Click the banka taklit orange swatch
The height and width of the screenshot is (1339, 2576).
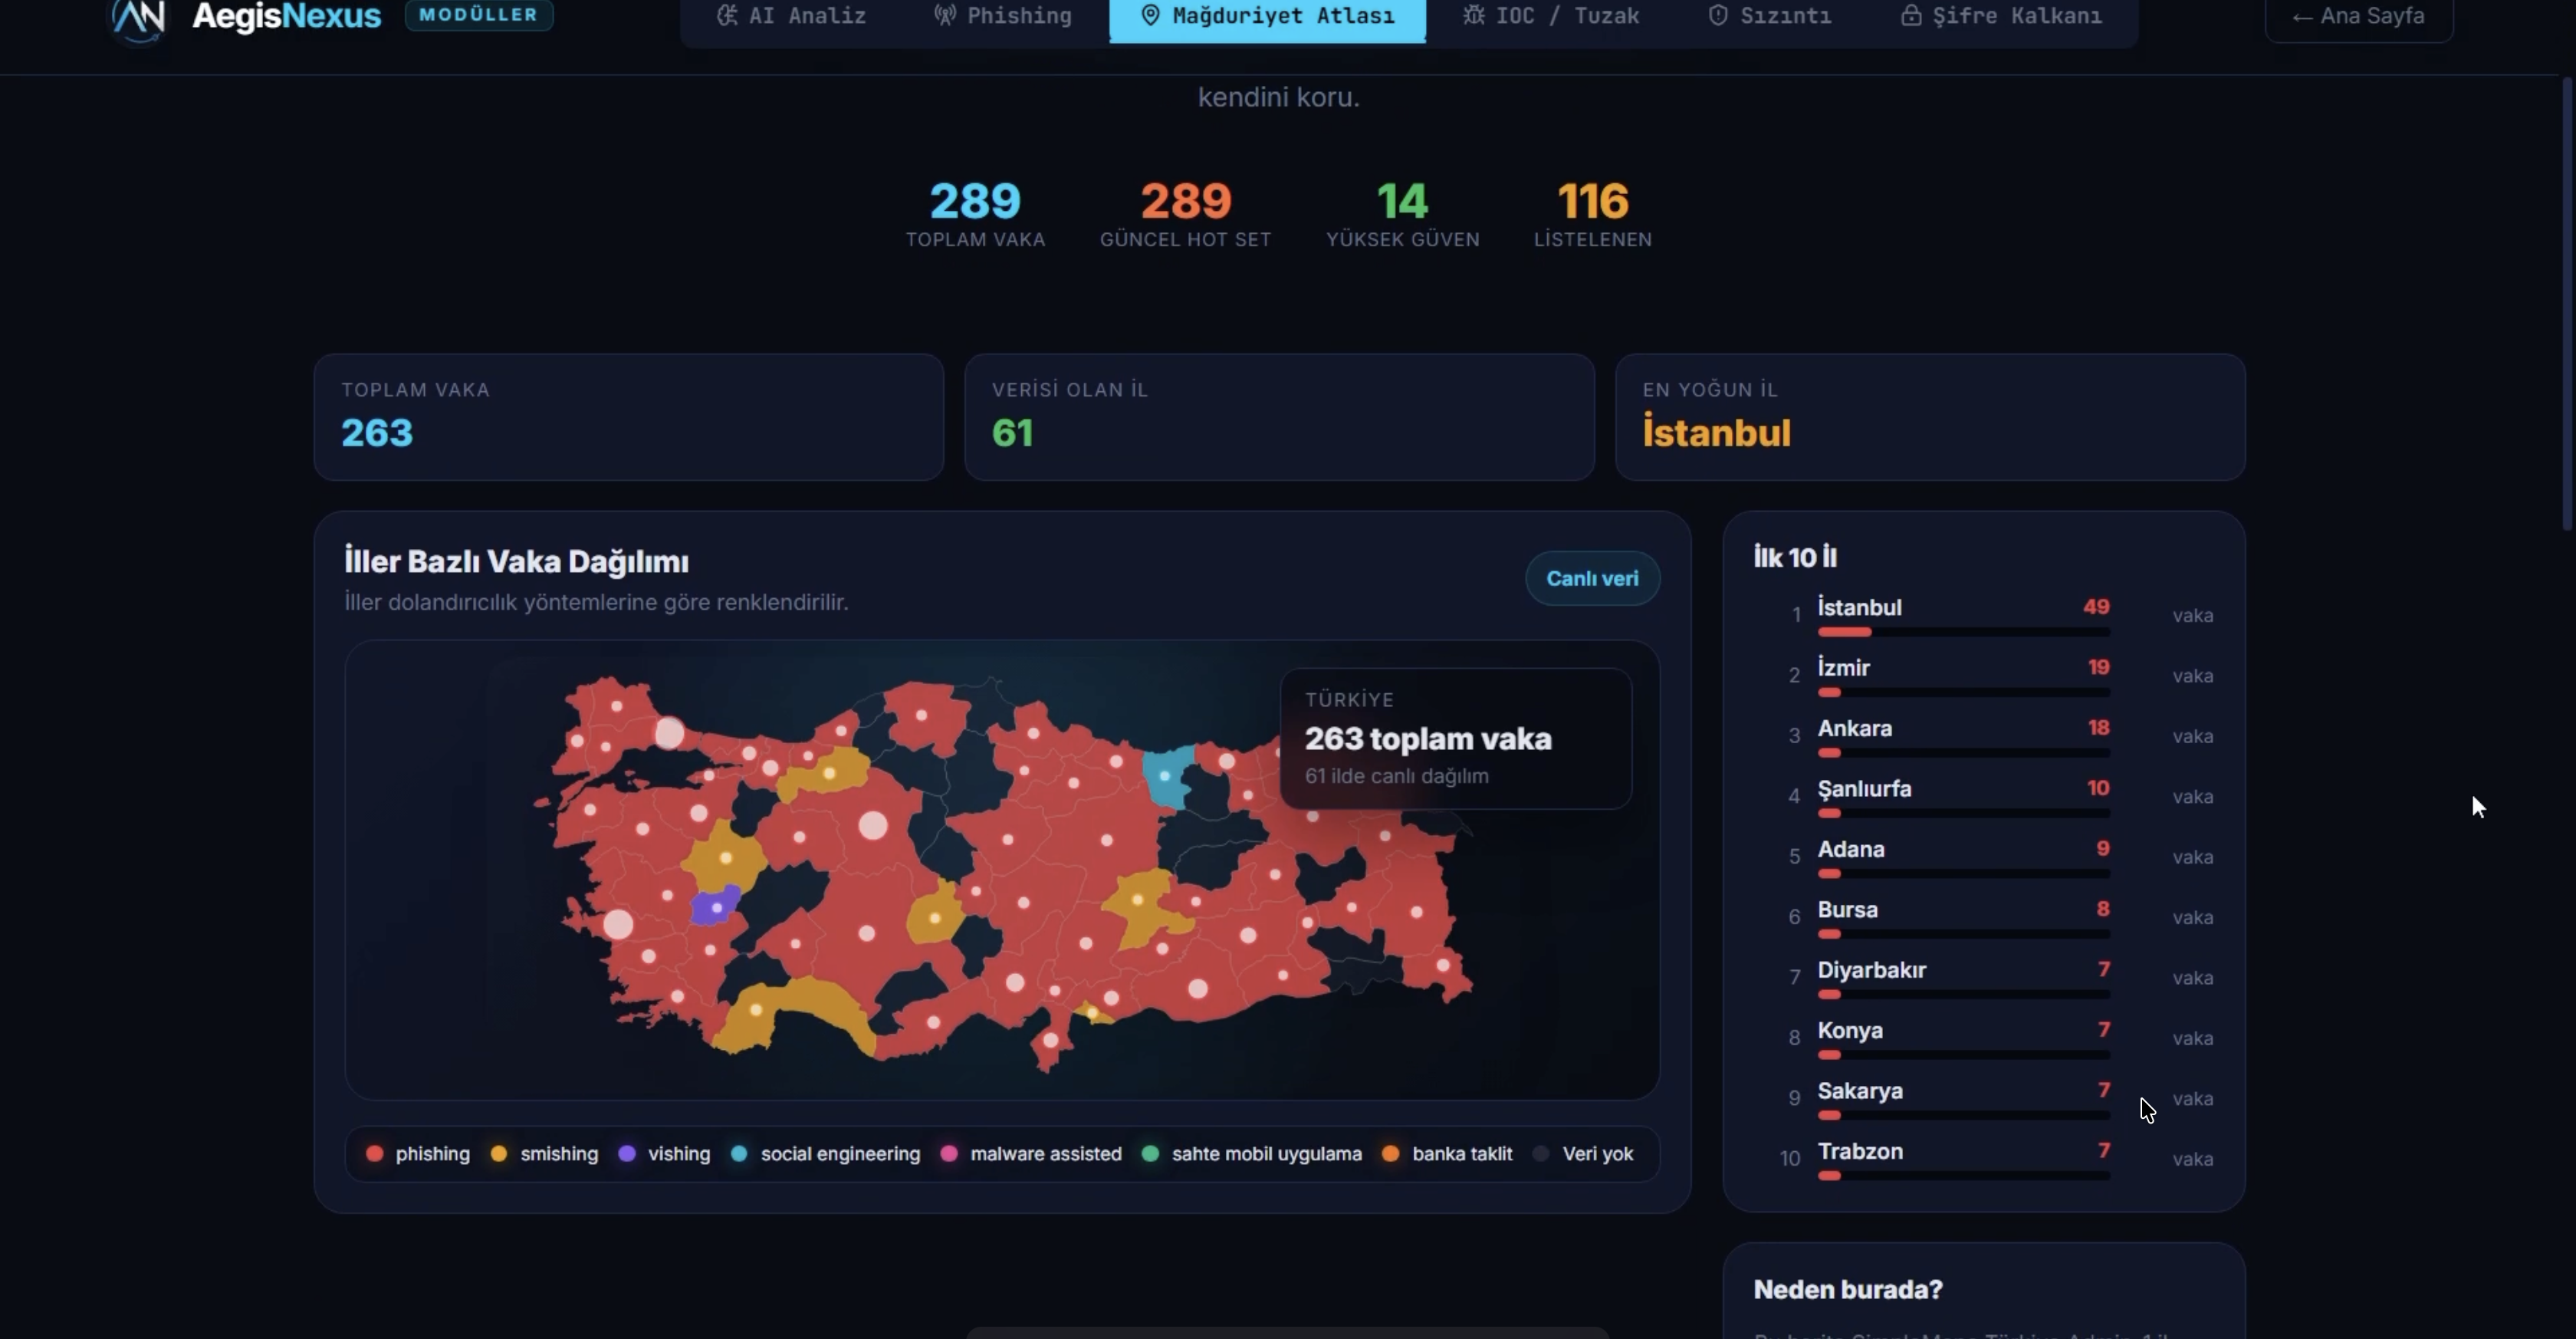click(x=1390, y=1153)
